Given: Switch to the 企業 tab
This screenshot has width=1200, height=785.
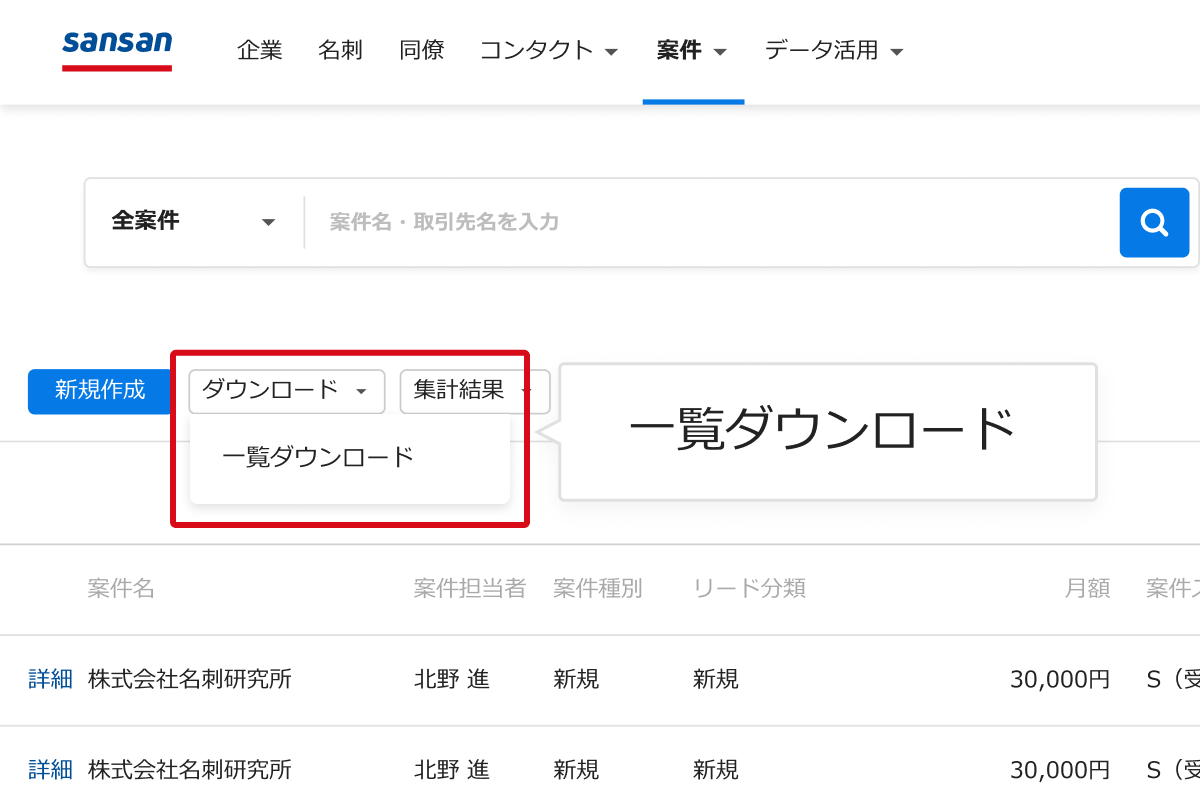Looking at the screenshot, I should 260,50.
